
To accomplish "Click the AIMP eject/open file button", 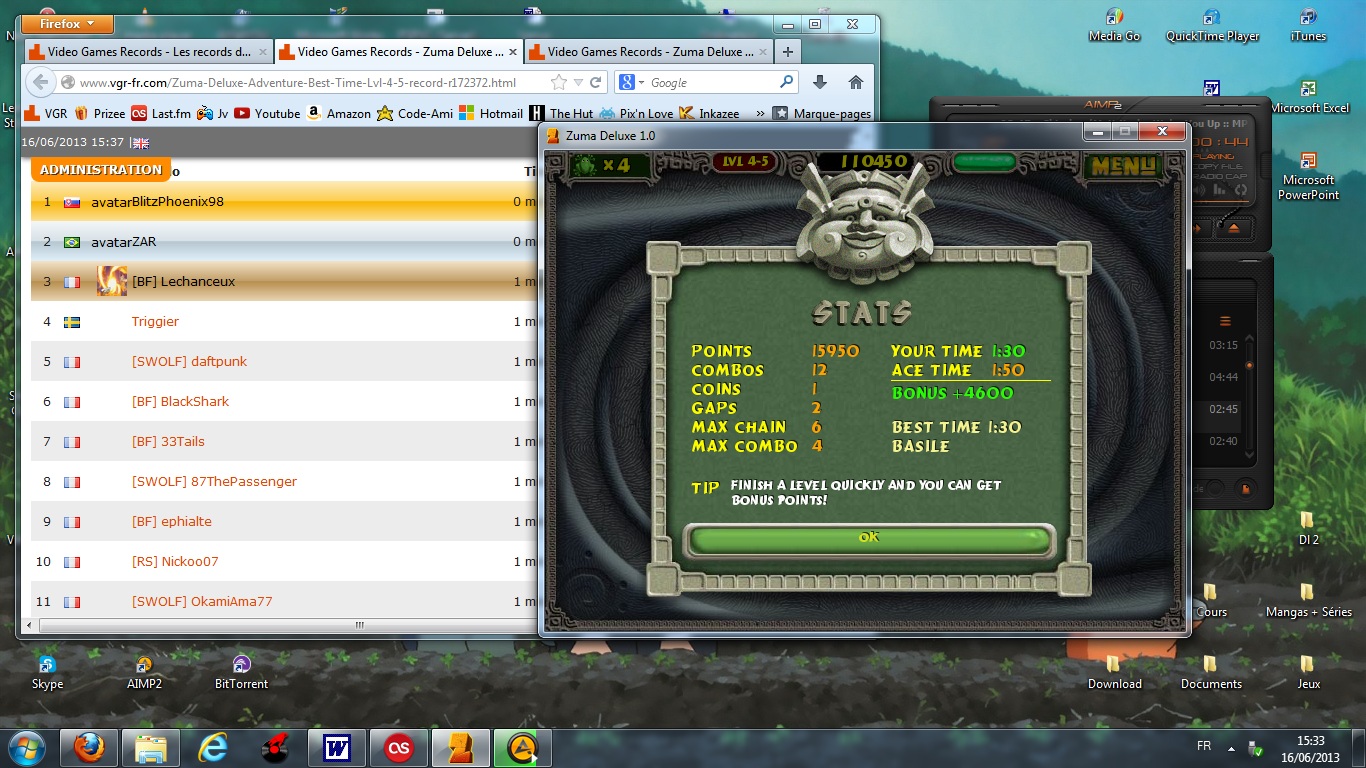I will tap(1233, 228).
